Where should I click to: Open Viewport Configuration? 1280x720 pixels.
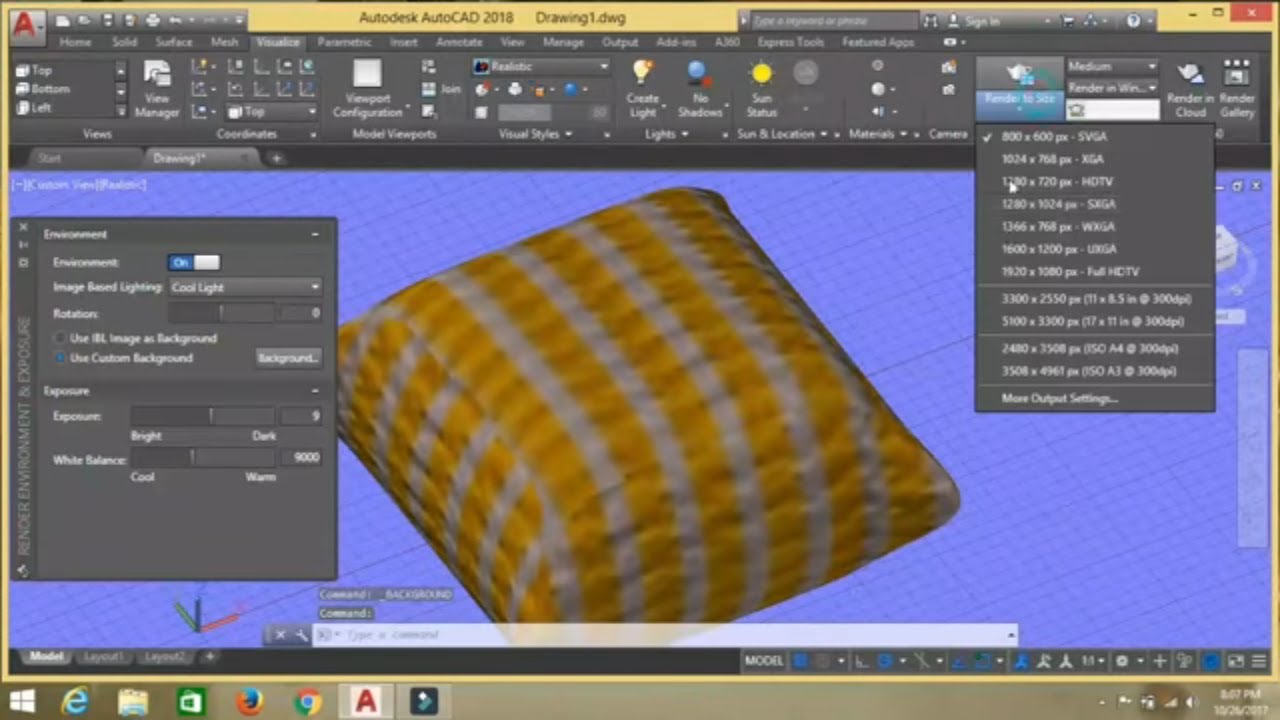click(x=367, y=88)
